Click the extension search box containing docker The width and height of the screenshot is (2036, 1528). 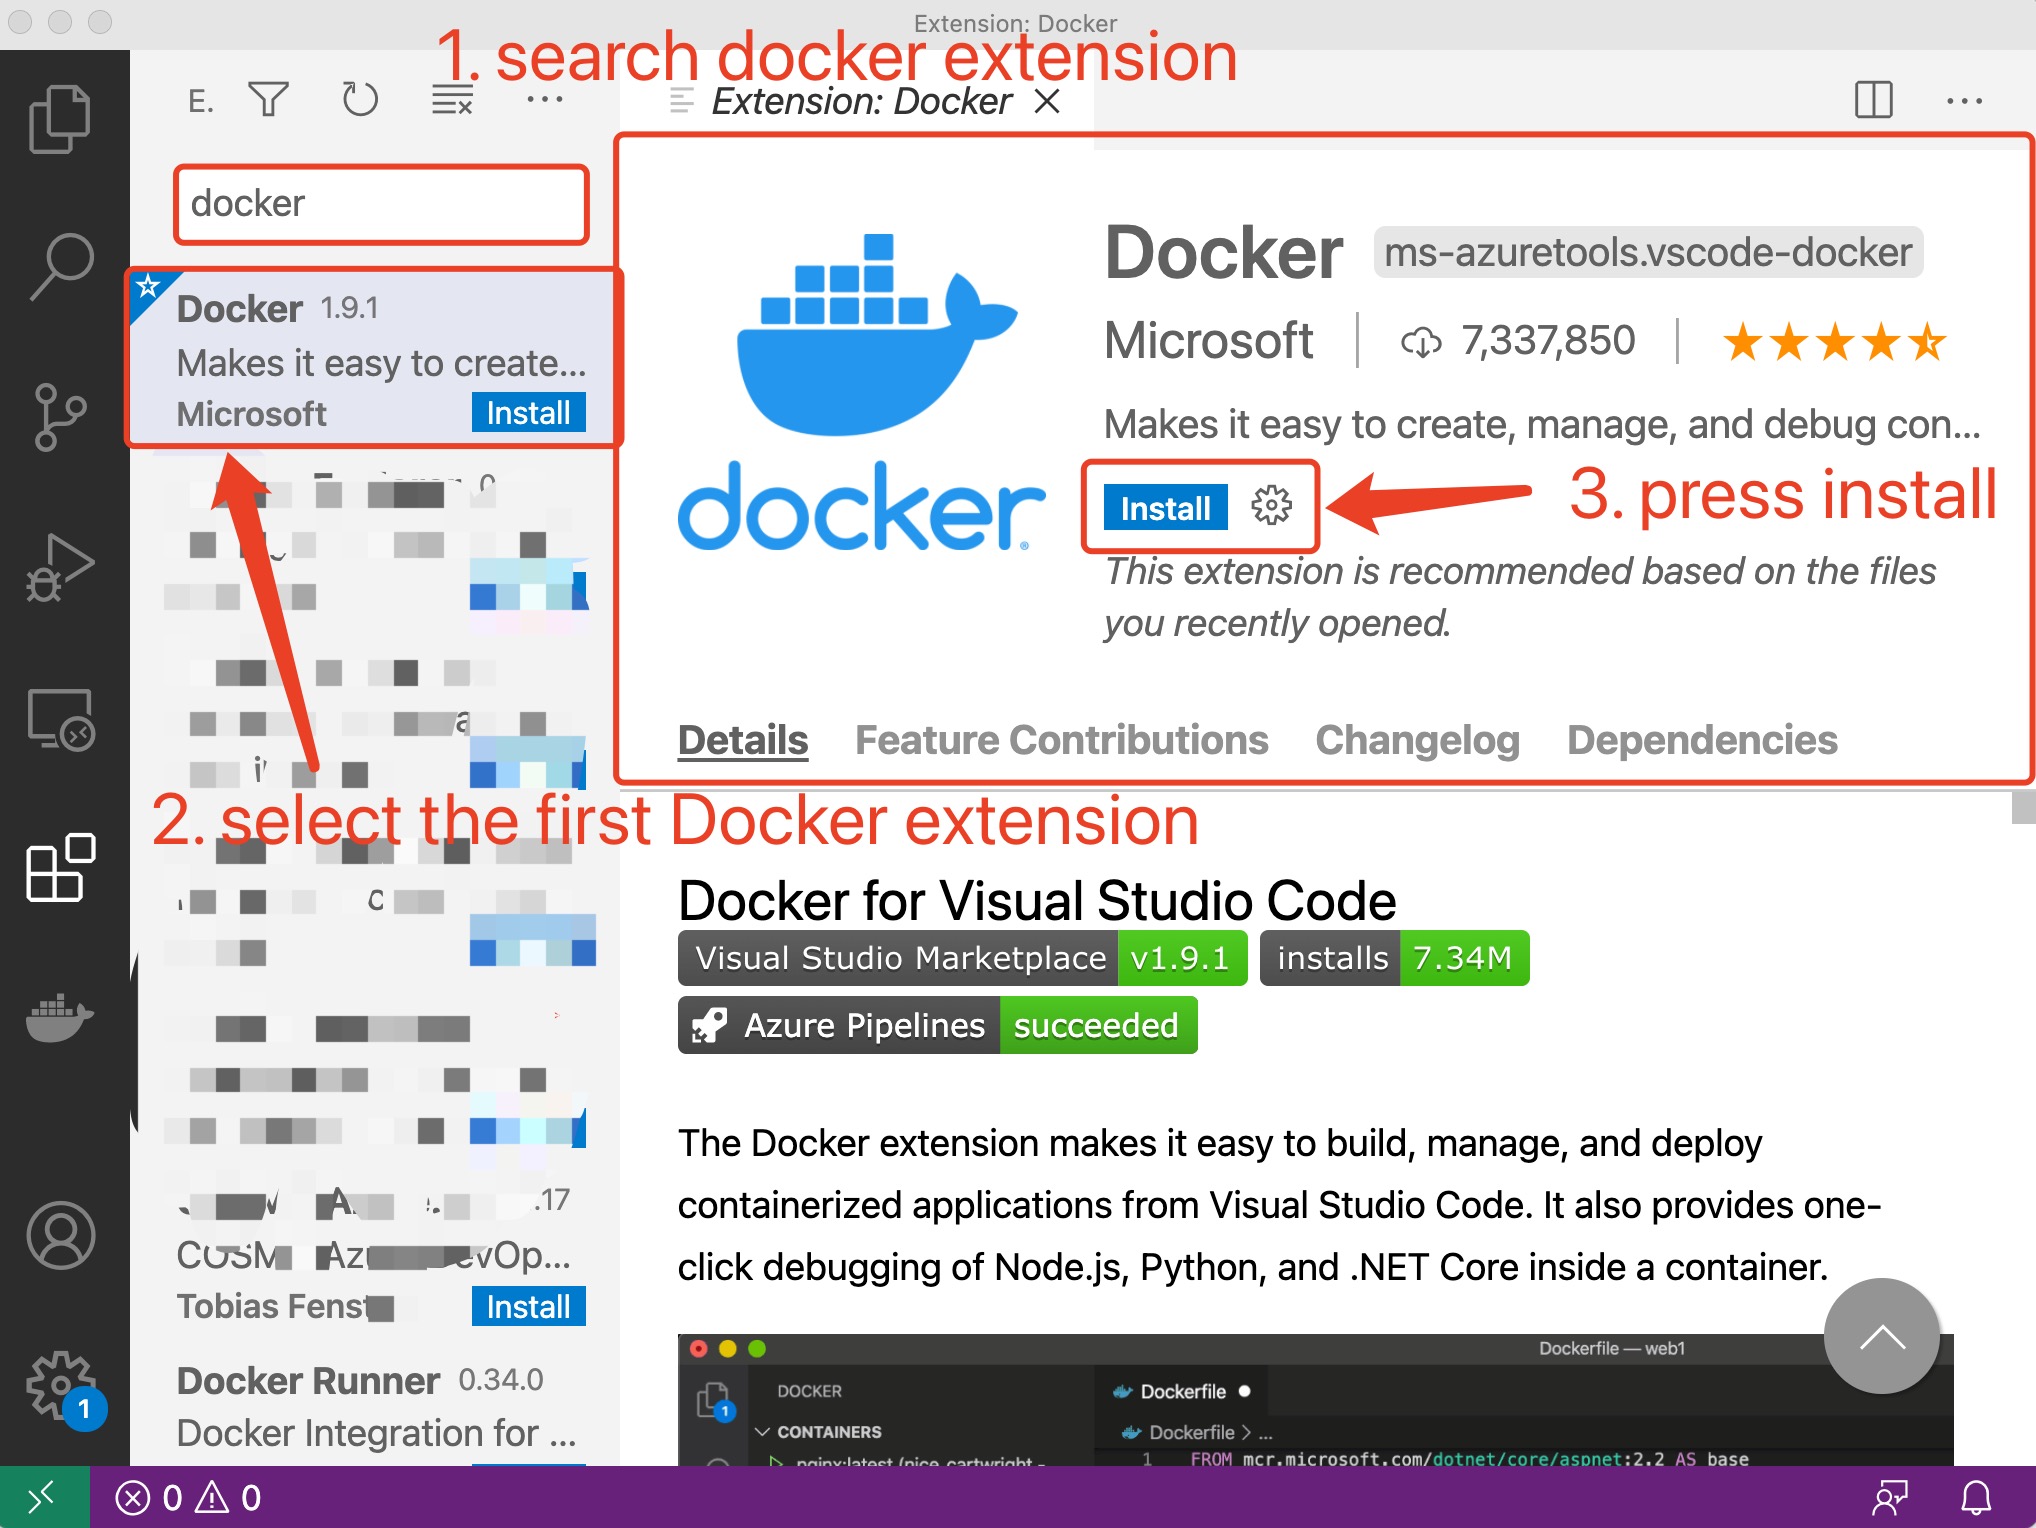381,204
